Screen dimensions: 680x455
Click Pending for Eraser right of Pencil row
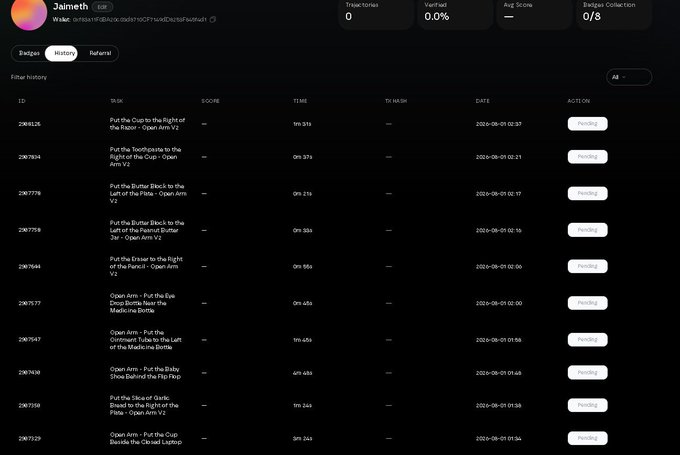587,266
